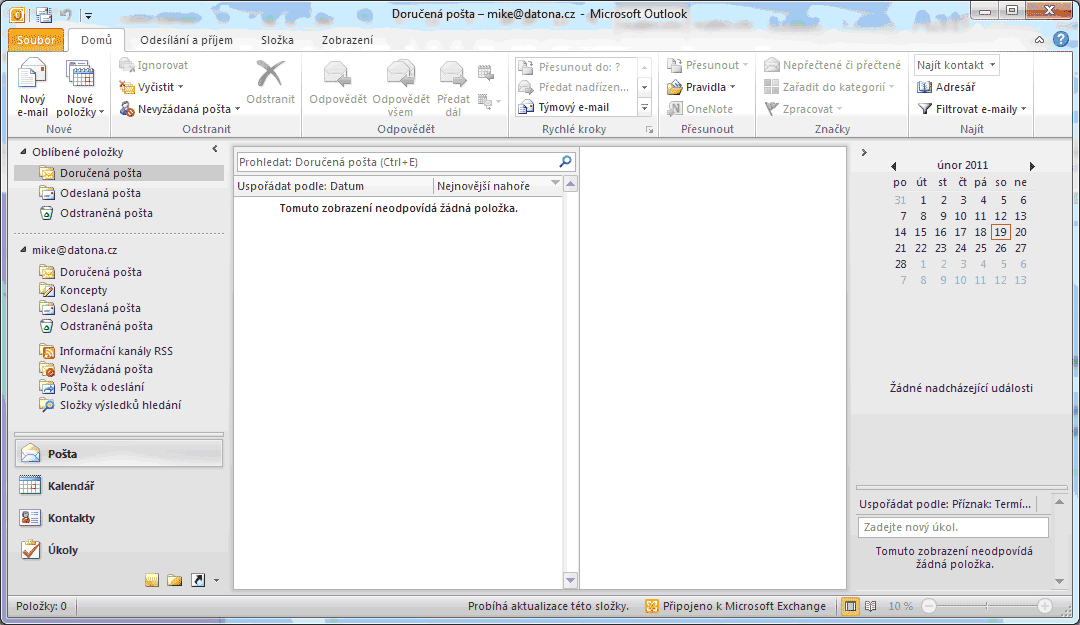Open the Pravidla rules dropdown
Screen dimensions: 1080x625
click(701, 87)
